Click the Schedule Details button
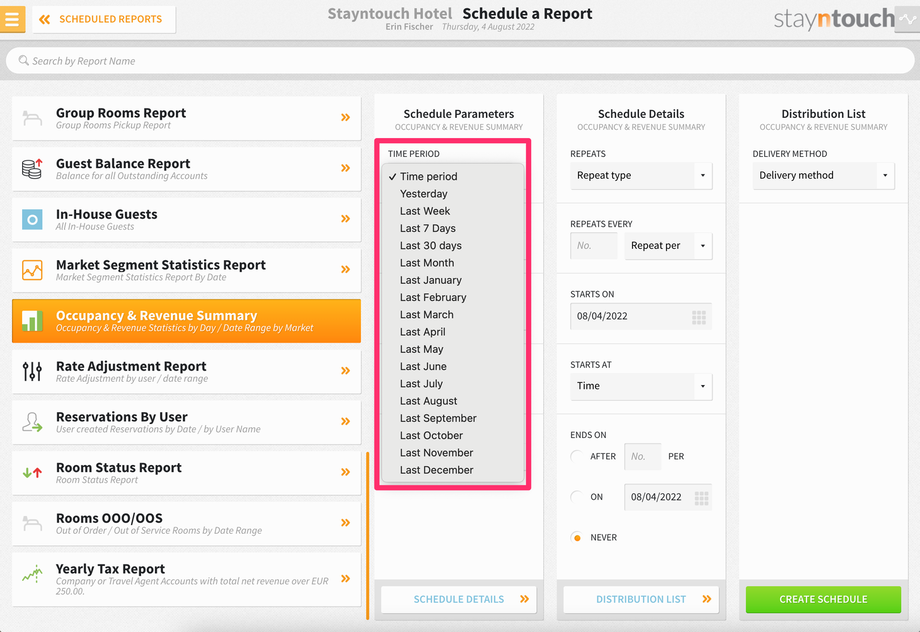 point(459,599)
